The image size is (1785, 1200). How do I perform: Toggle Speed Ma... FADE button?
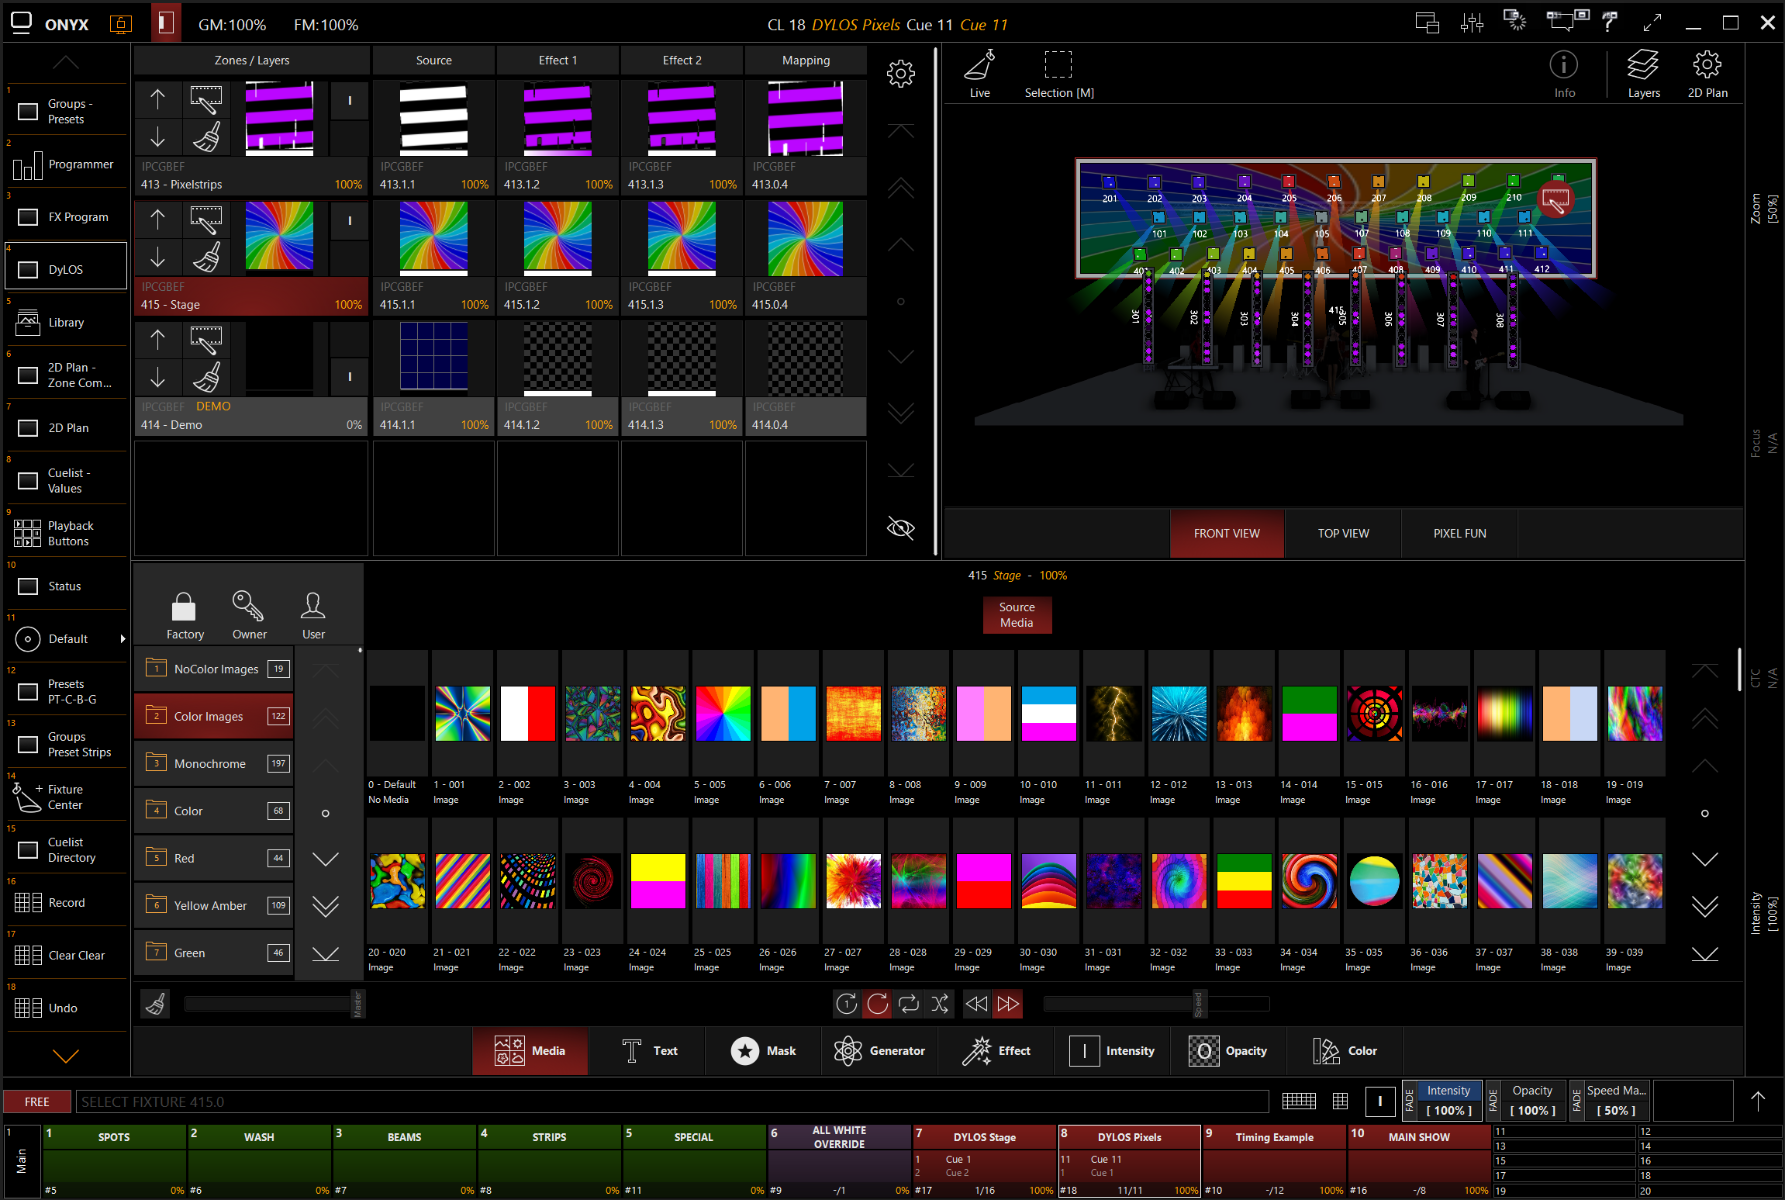(1577, 1101)
